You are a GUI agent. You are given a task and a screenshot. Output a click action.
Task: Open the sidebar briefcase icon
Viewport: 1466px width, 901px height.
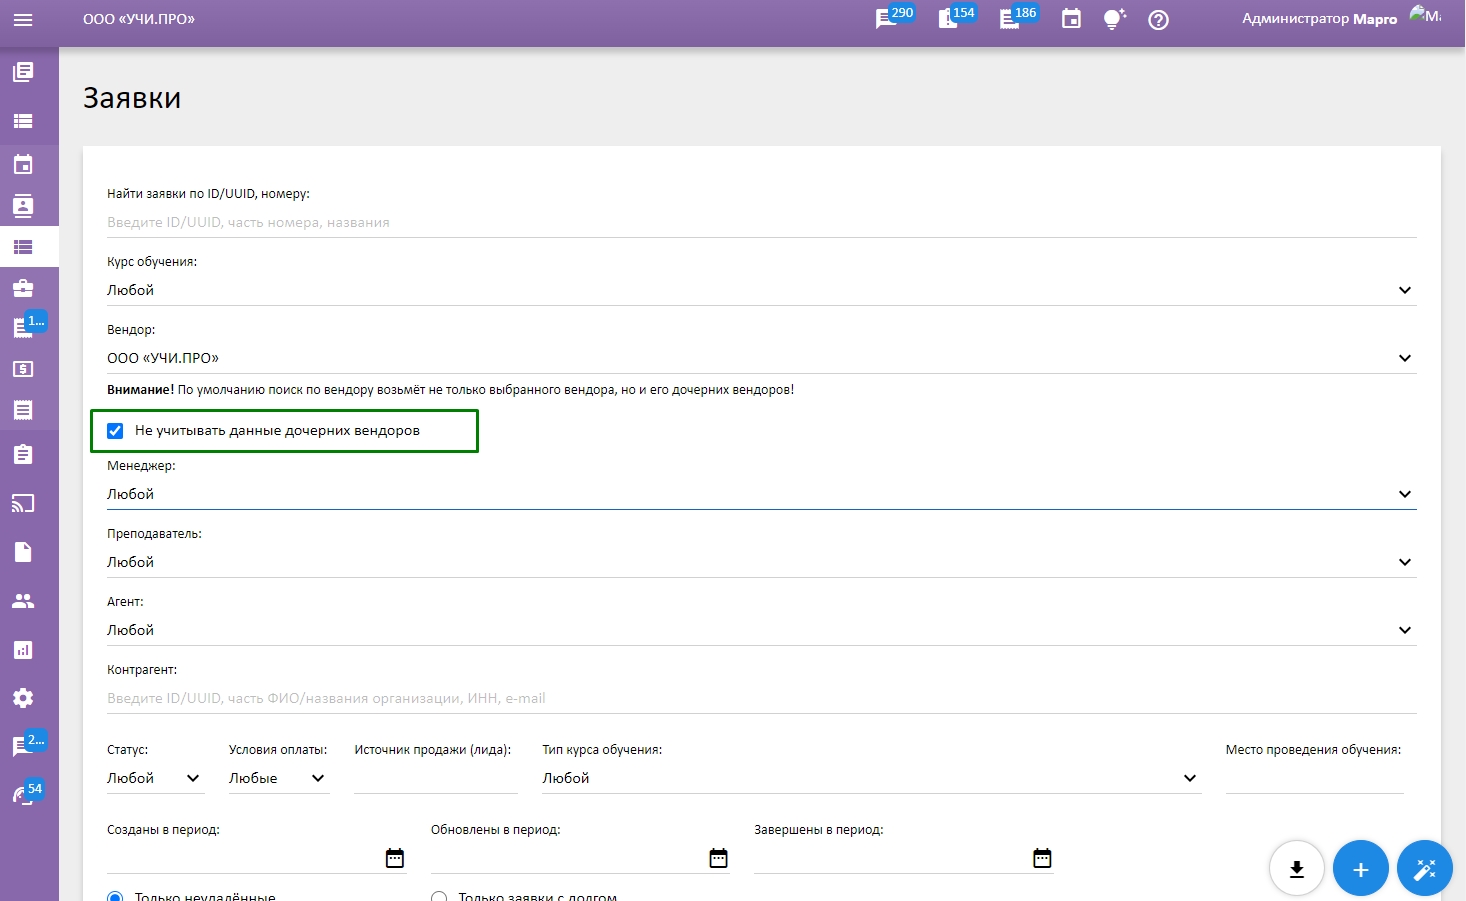point(23,288)
